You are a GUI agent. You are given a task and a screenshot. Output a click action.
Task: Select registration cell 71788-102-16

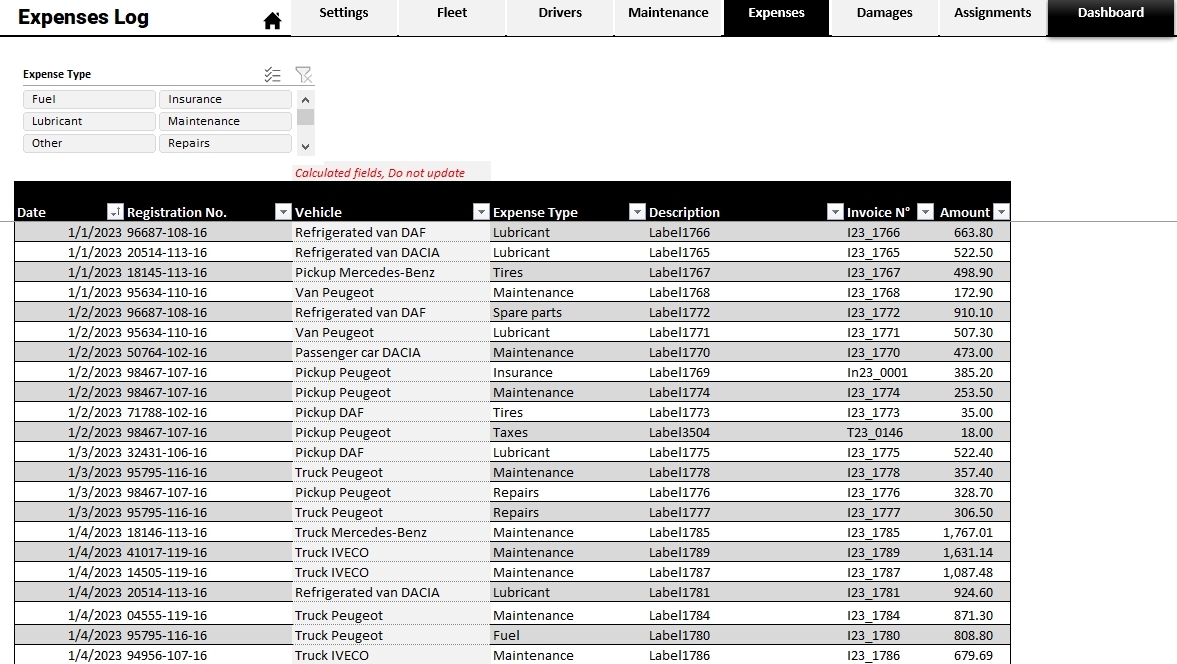pyautogui.click(x=208, y=412)
